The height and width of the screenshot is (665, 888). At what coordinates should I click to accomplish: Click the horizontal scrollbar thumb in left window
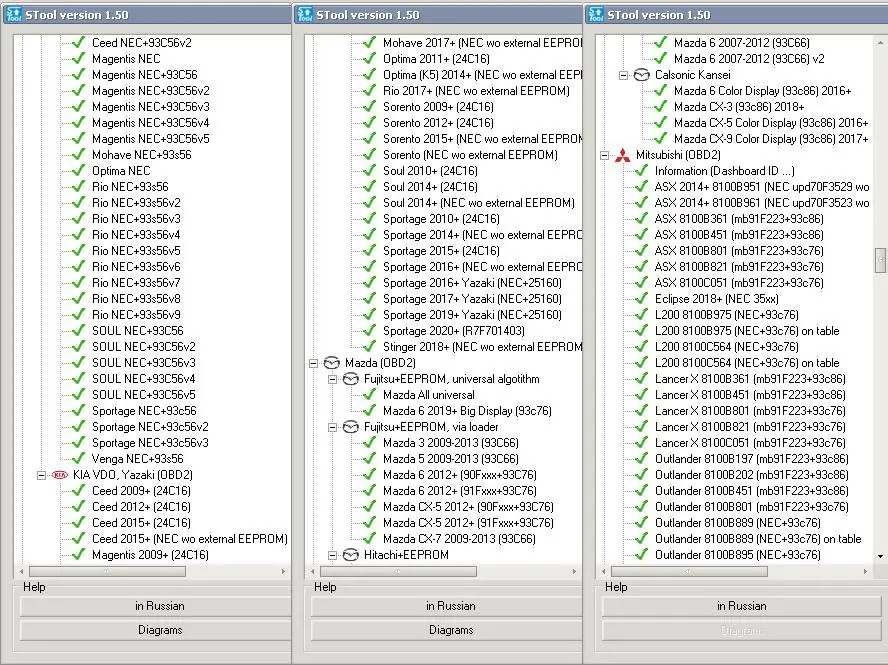(x=108, y=572)
